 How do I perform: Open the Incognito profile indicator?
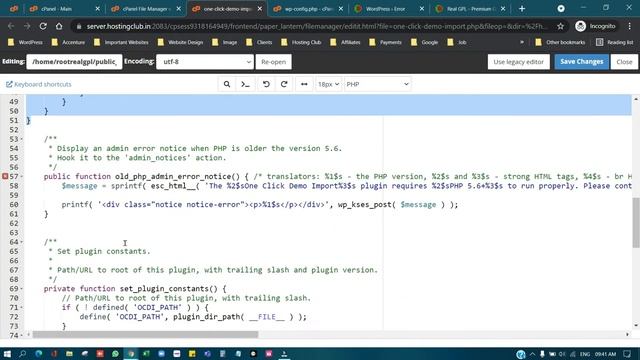[596, 26]
